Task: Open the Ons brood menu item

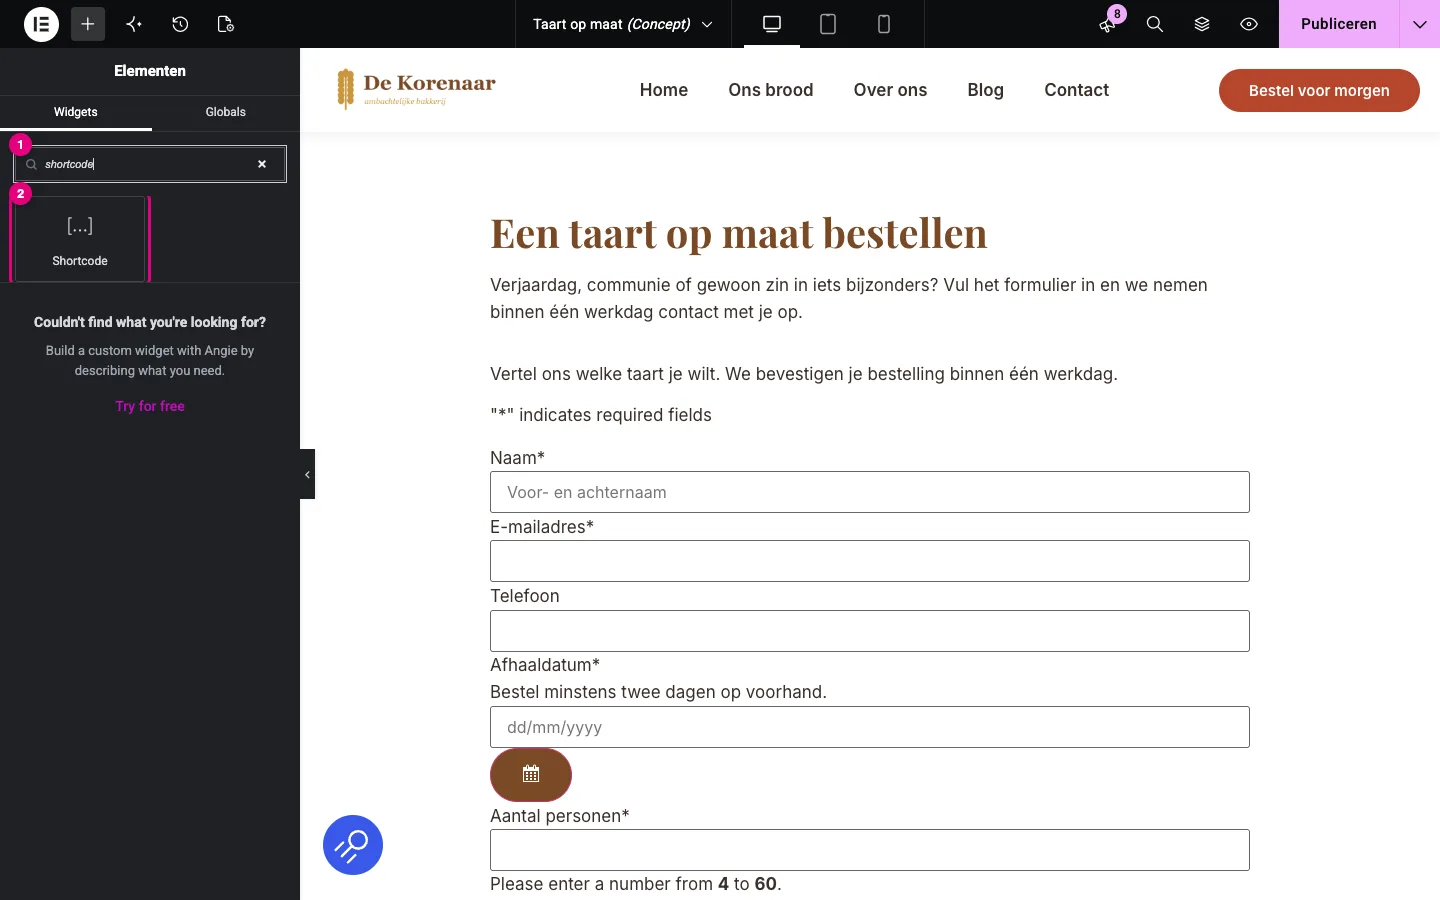Action: pos(771,90)
